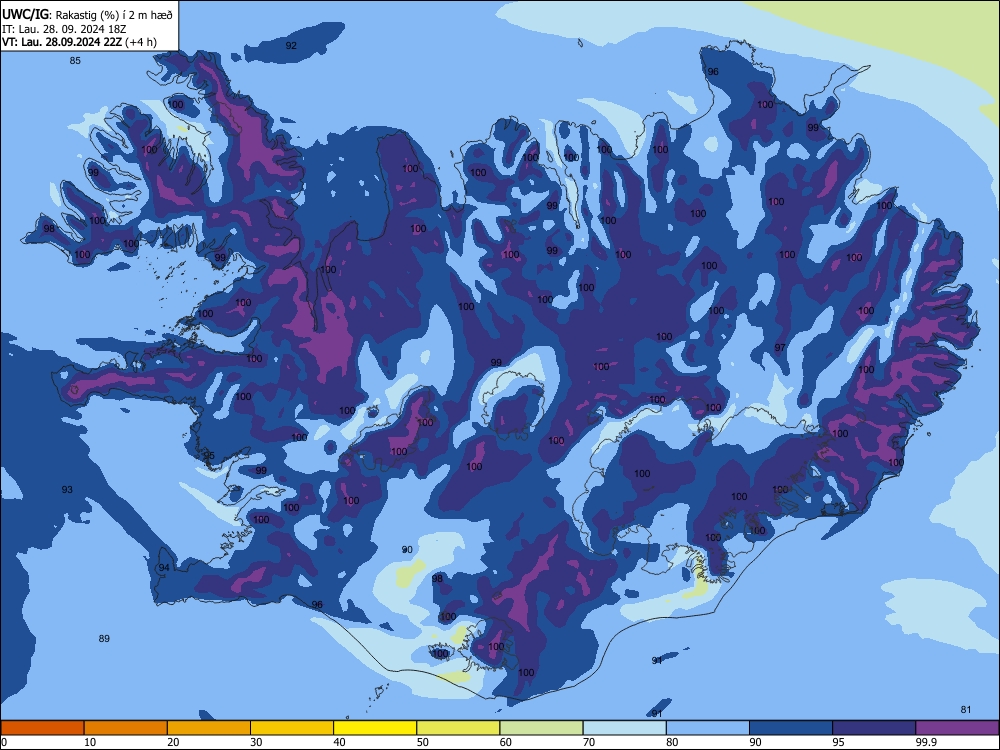The image size is (1000, 750).
Task: Select the '70' legend tick label
Action: [589, 742]
